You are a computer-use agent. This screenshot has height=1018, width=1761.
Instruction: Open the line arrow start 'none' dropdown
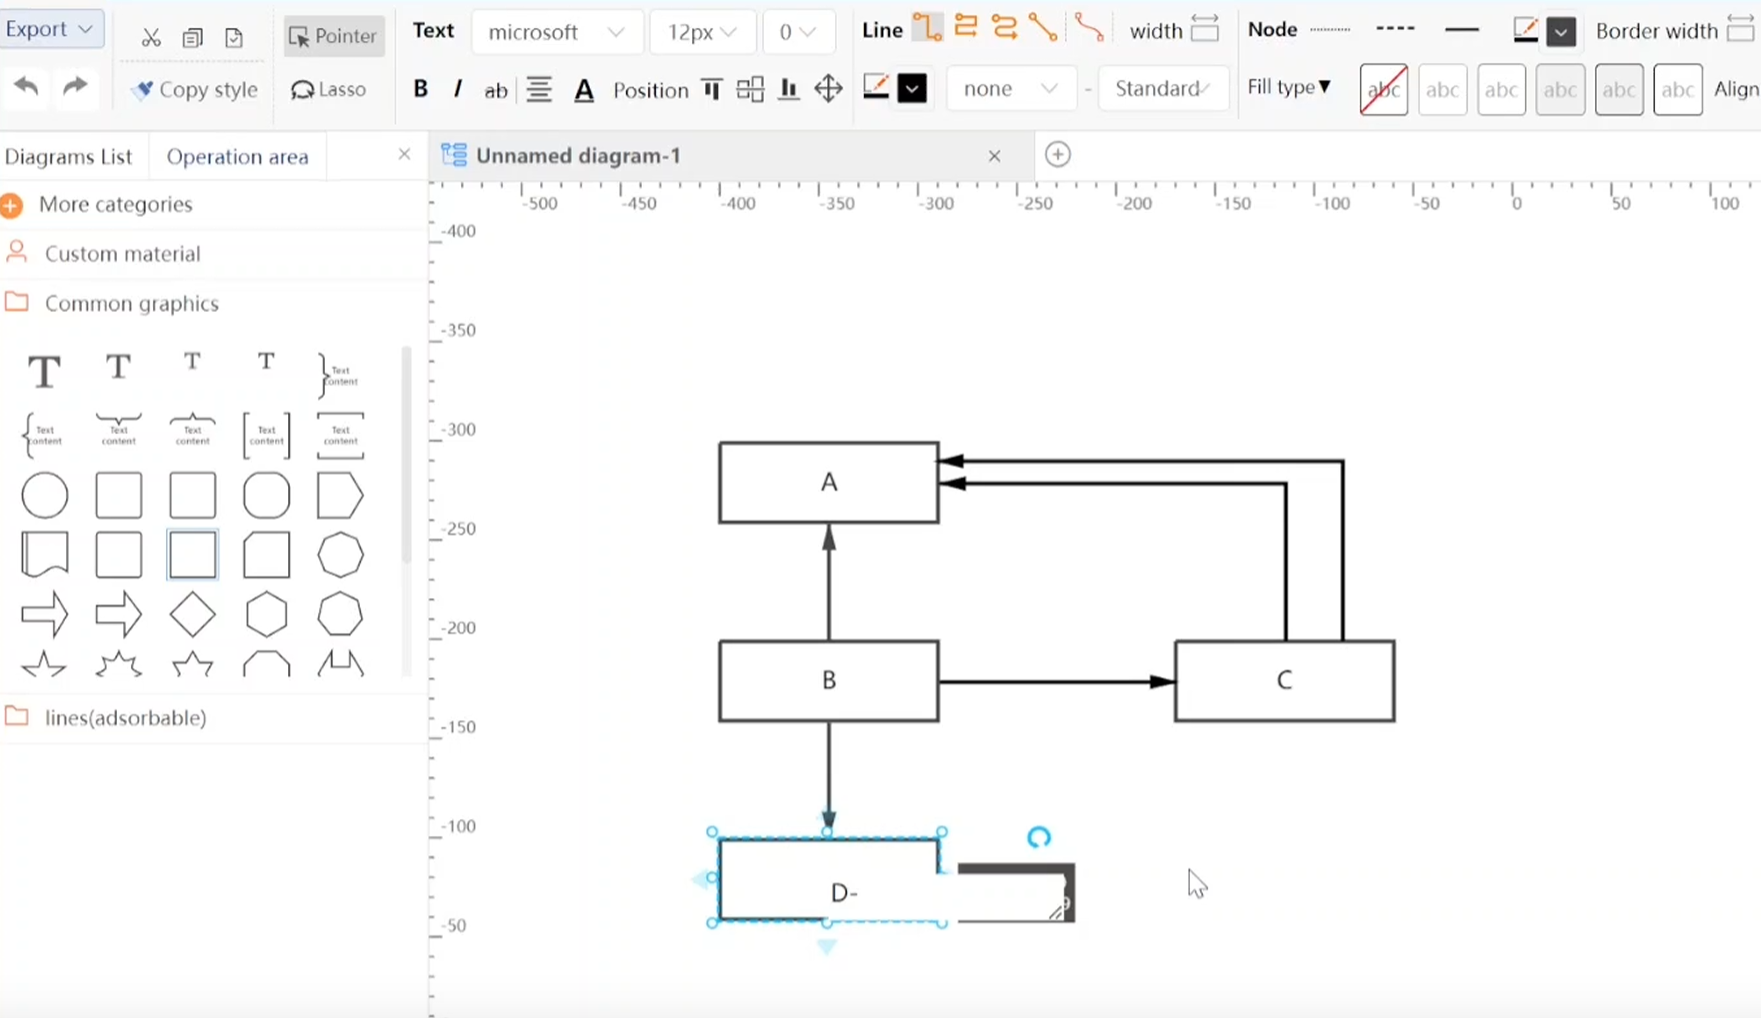click(1011, 88)
